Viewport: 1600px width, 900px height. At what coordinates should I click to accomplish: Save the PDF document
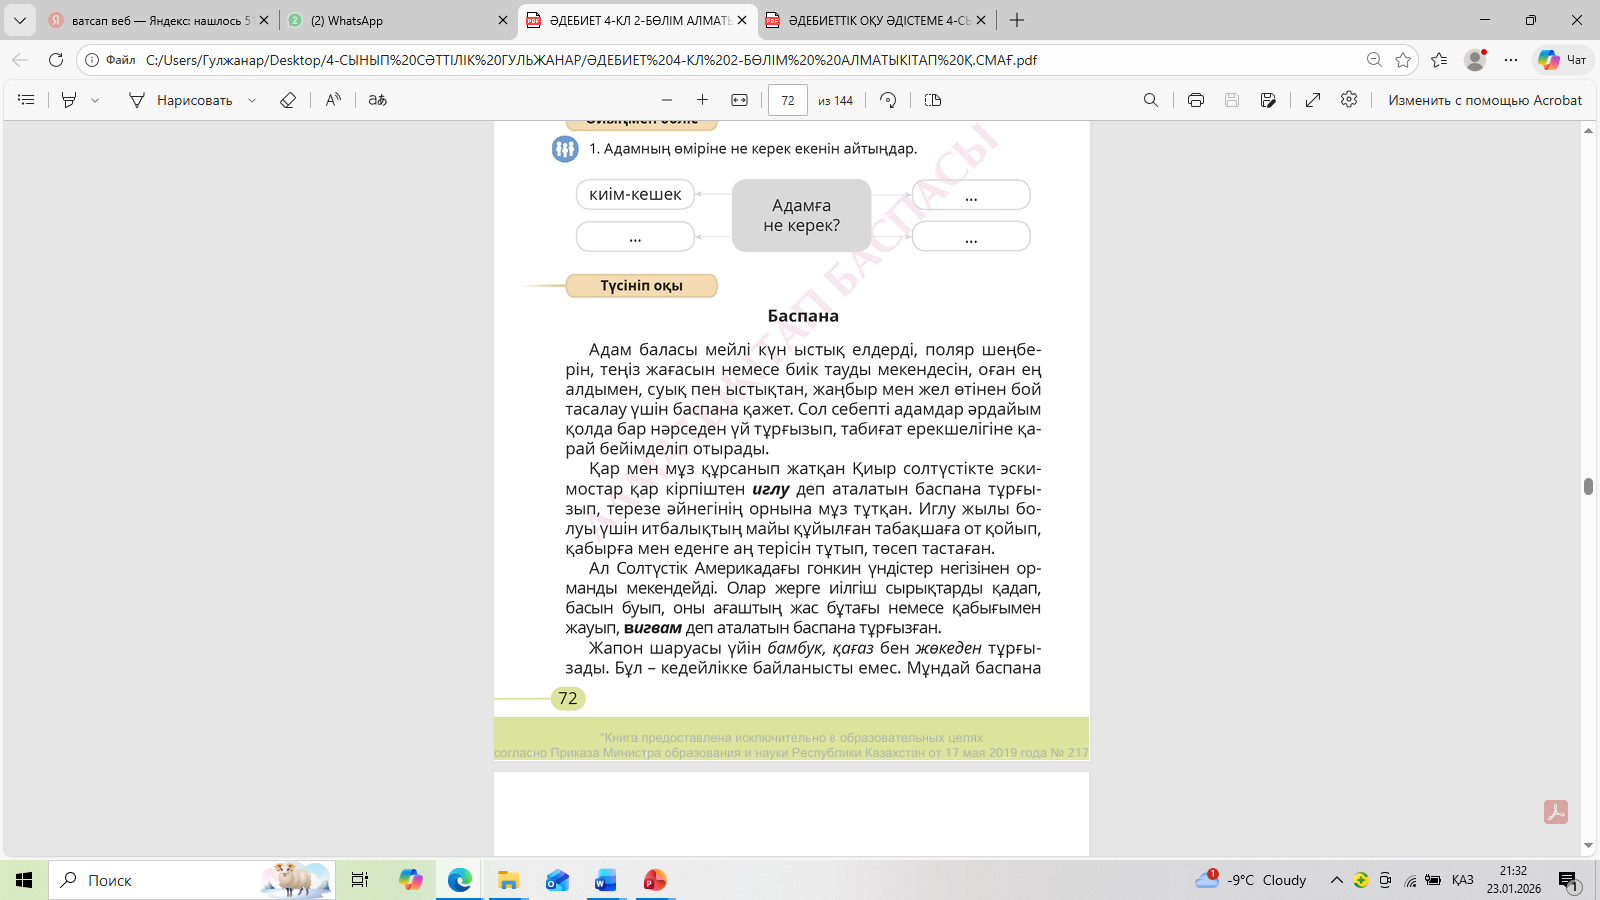point(1232,100)
